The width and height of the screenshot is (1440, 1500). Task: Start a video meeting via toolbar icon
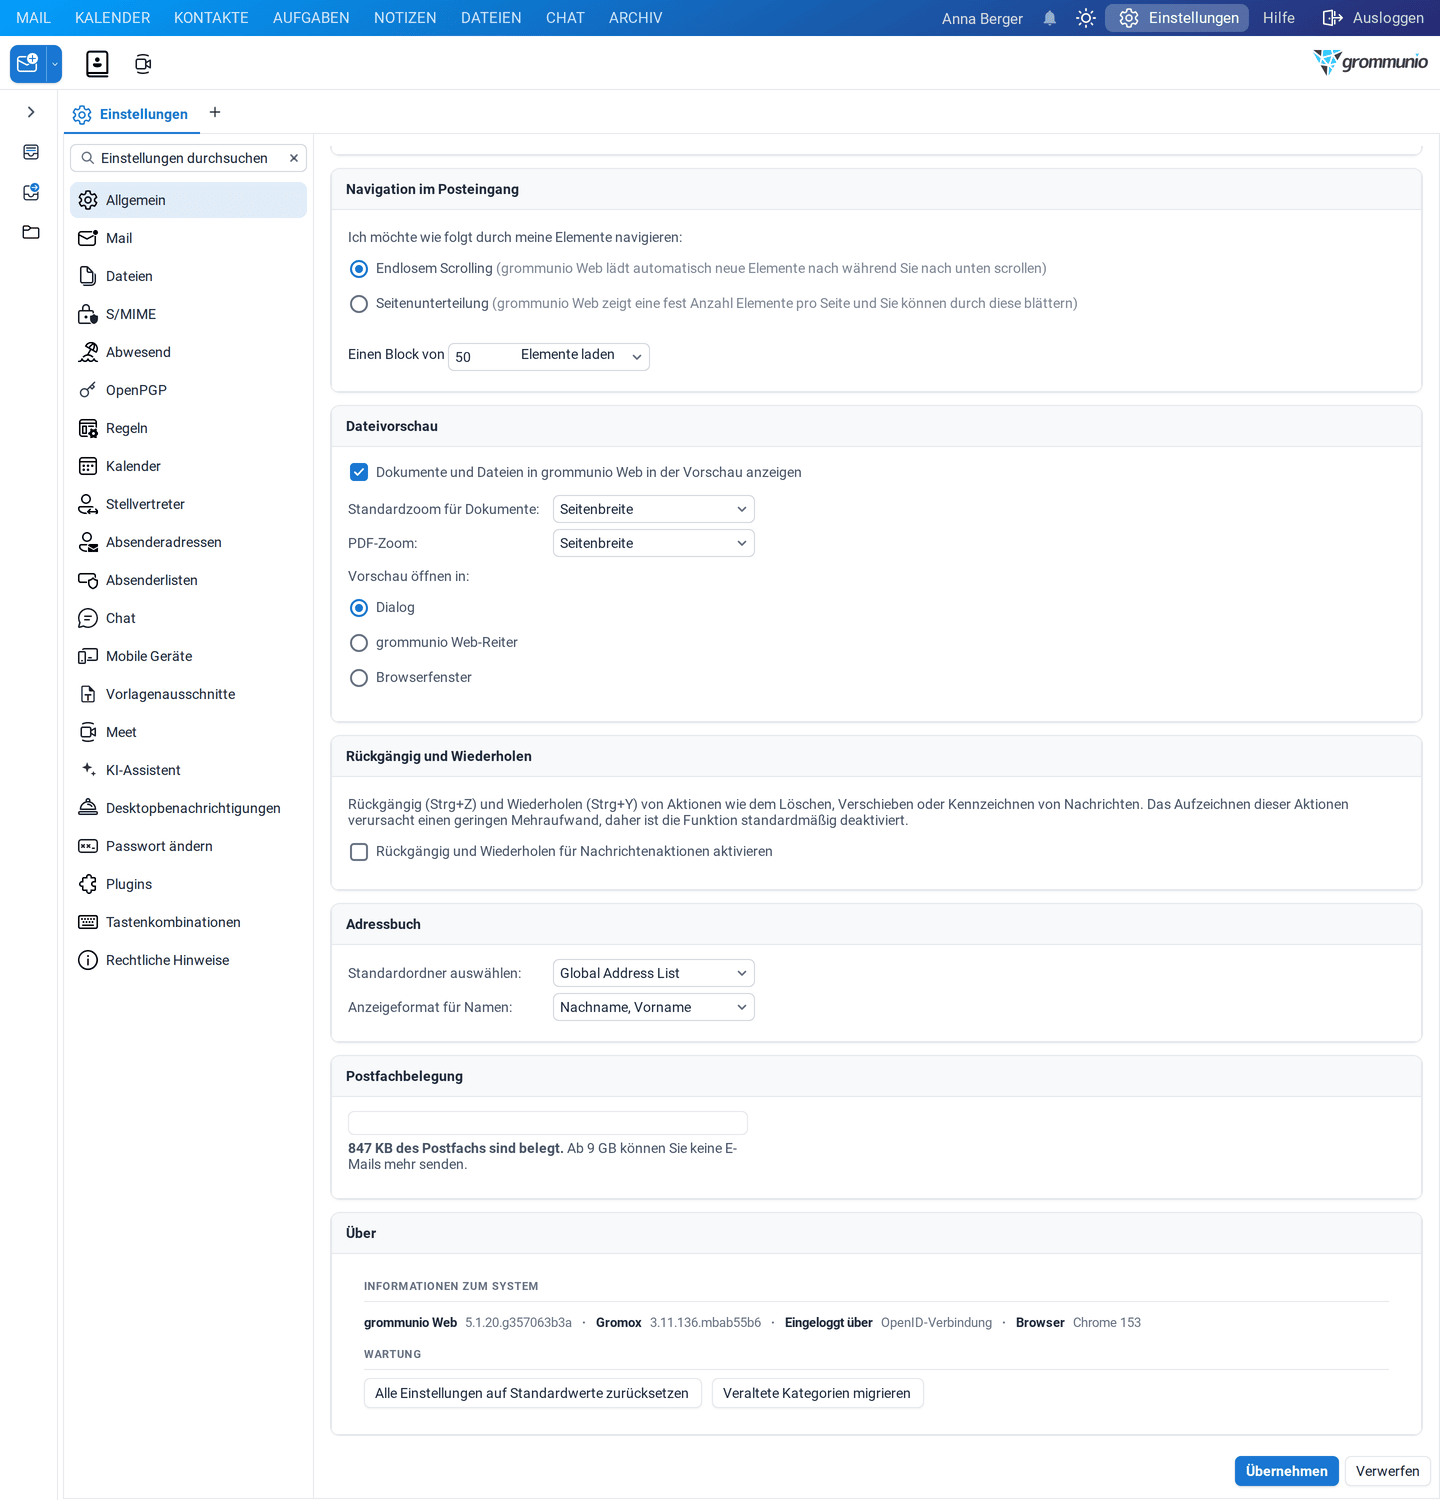tap(143, 64)
